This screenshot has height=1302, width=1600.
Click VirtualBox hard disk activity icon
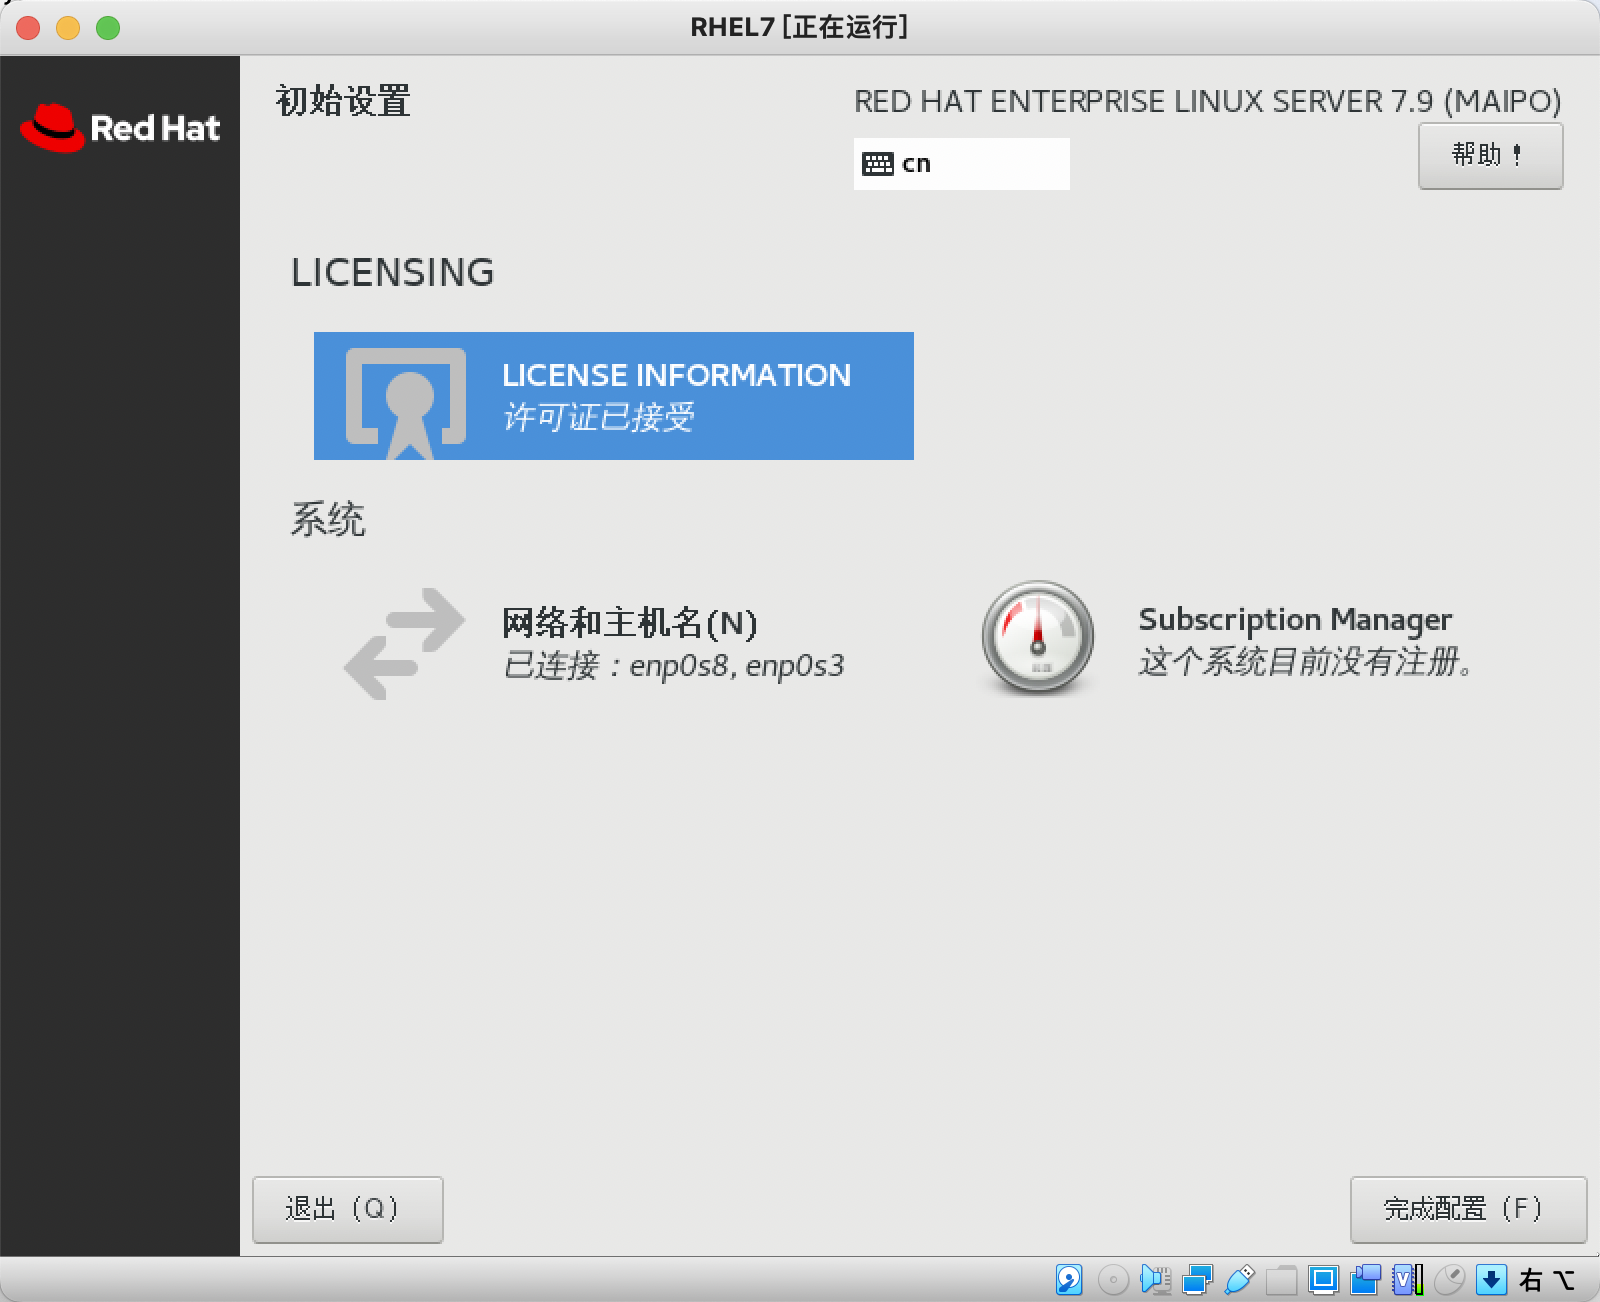click(1069, 1279)
